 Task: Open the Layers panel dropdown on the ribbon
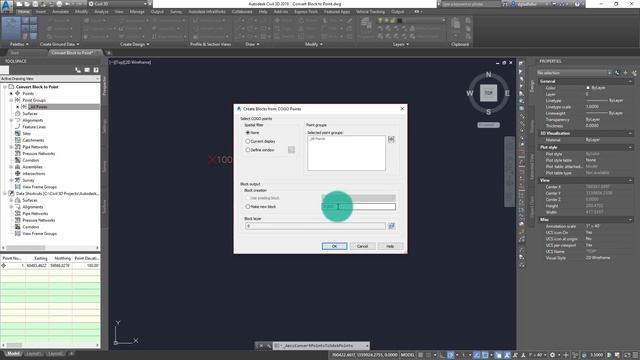coord(401,44)
